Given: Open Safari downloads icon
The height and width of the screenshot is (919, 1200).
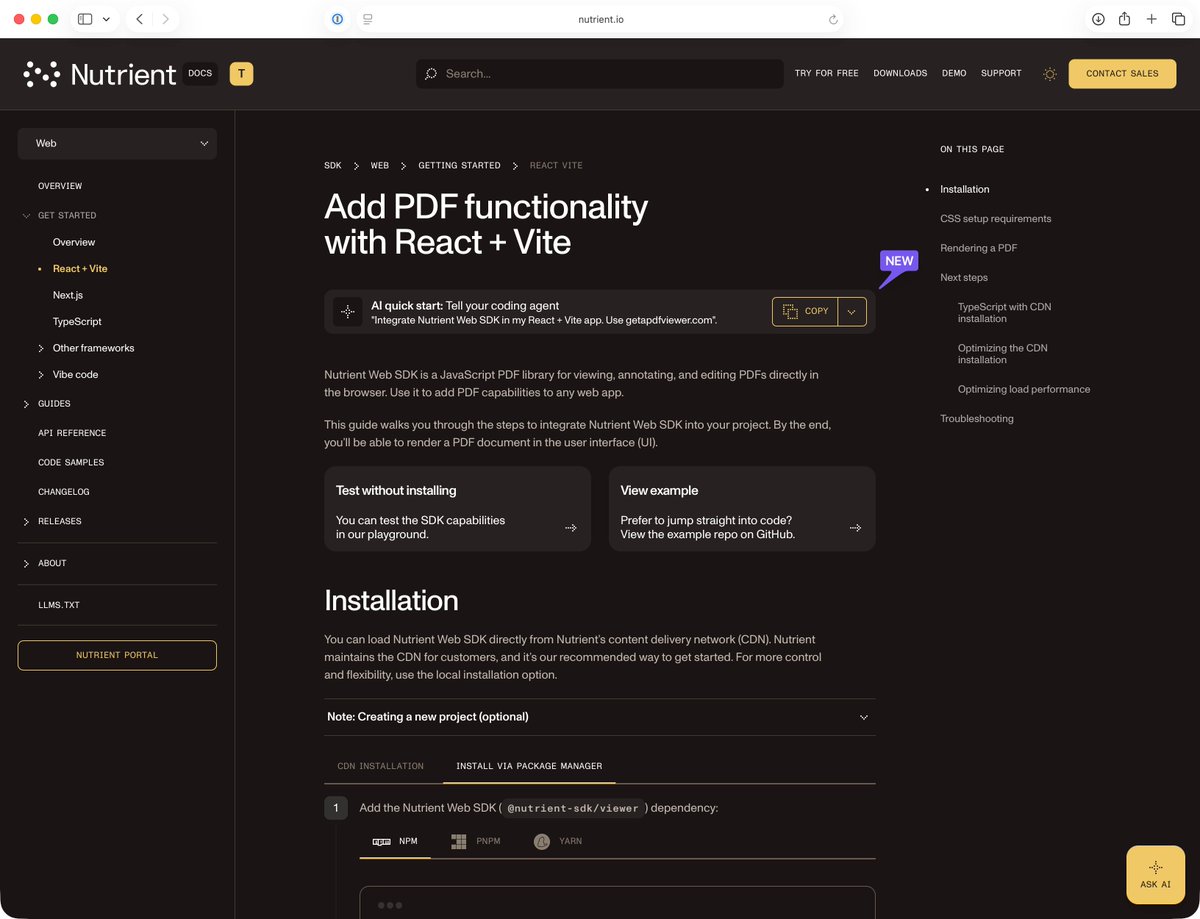Looking at the screenshot, I should [x=1098, y=19].
